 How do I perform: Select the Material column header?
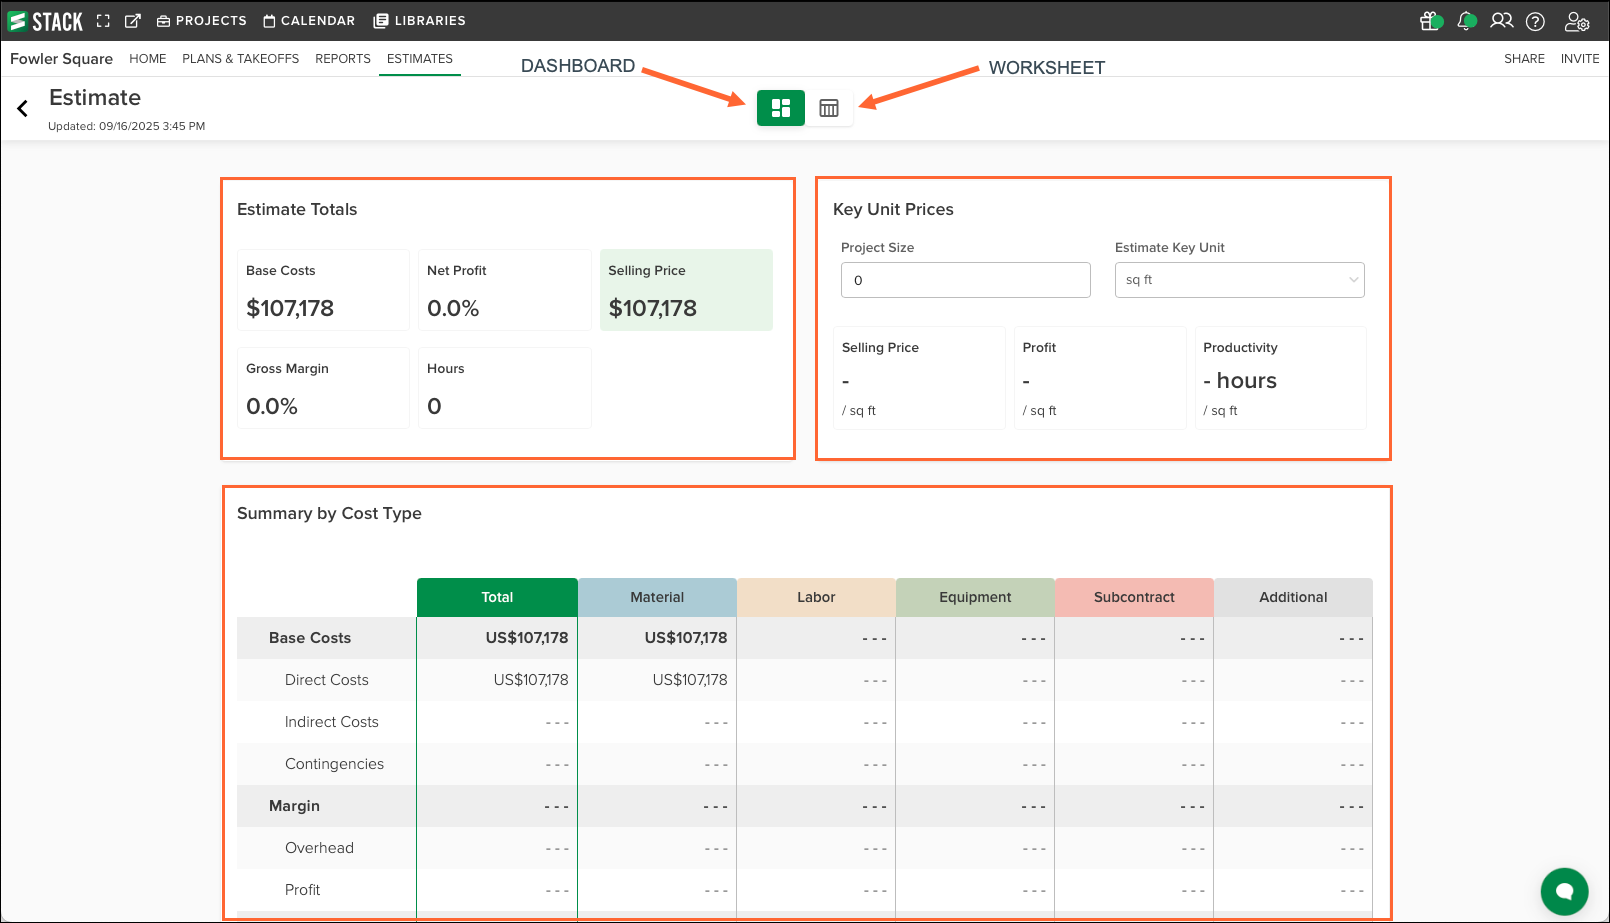(x=656, y=597)
